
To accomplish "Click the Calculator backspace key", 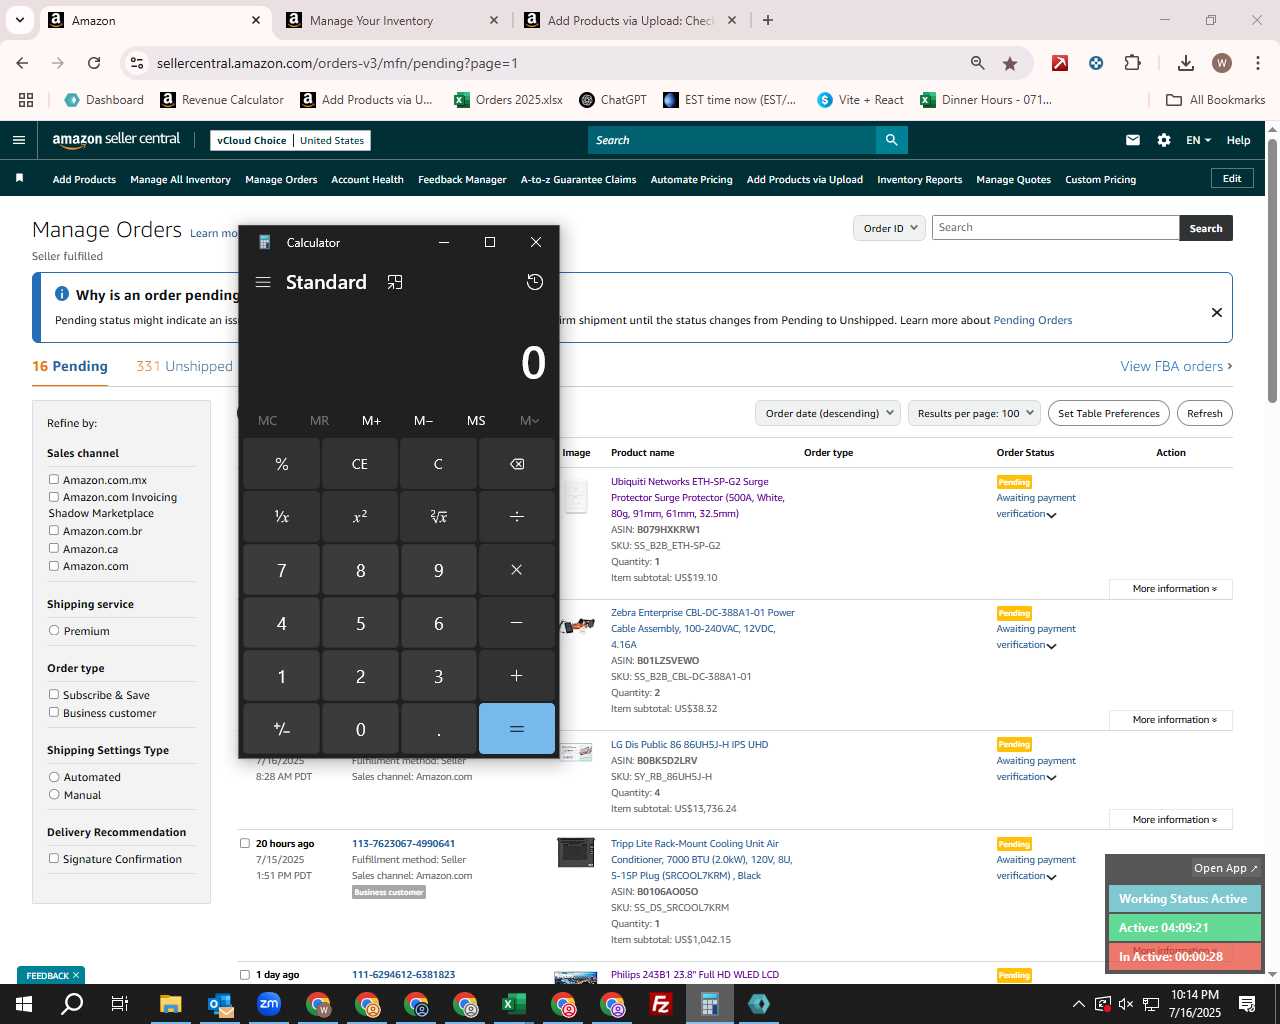I will 517,464.
